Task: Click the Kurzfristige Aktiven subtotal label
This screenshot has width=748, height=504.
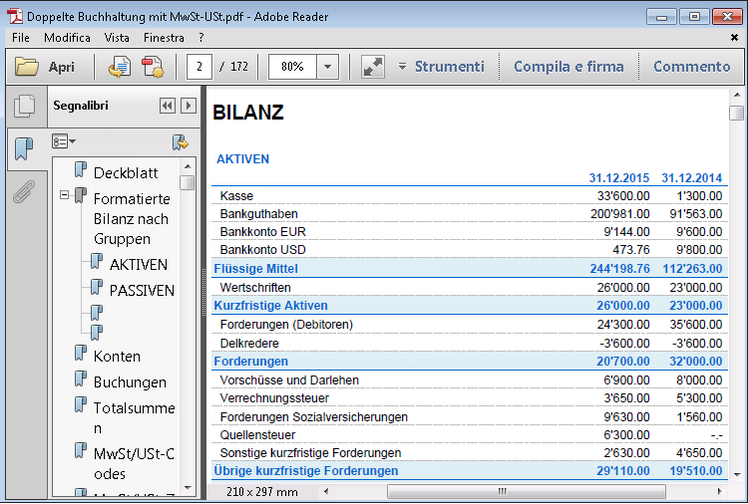Action: (270, 305)
